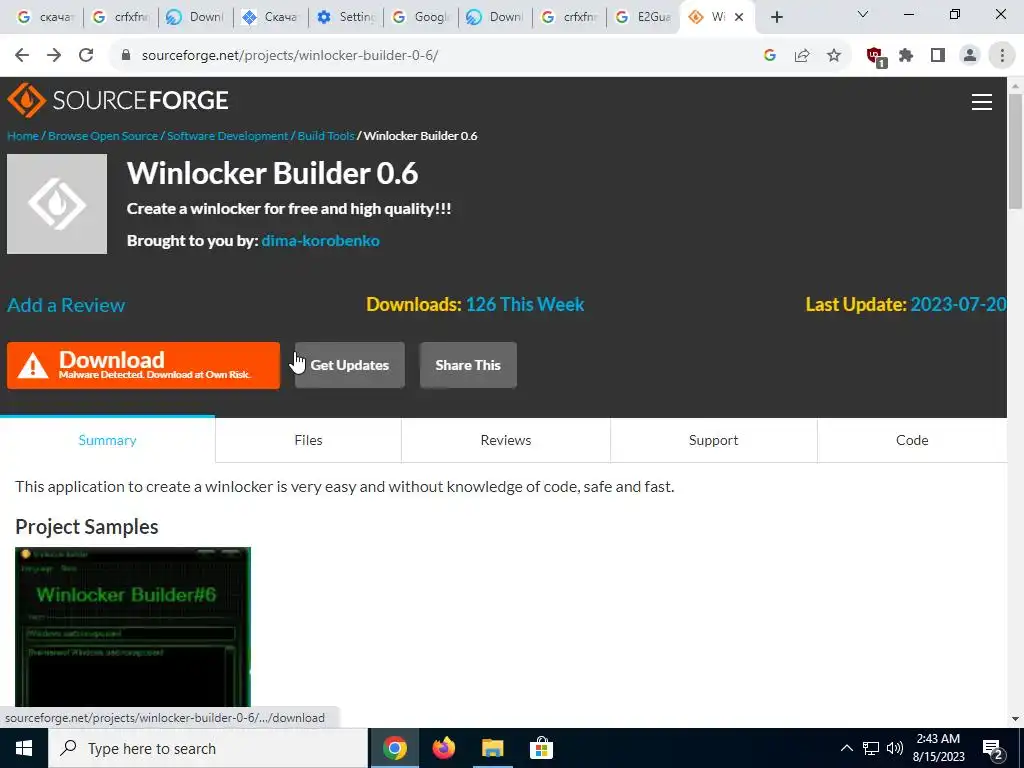Screen dimensions: 1024x768
Task: Open Chrome from the taskbar
Action: (x=394, y=748)
